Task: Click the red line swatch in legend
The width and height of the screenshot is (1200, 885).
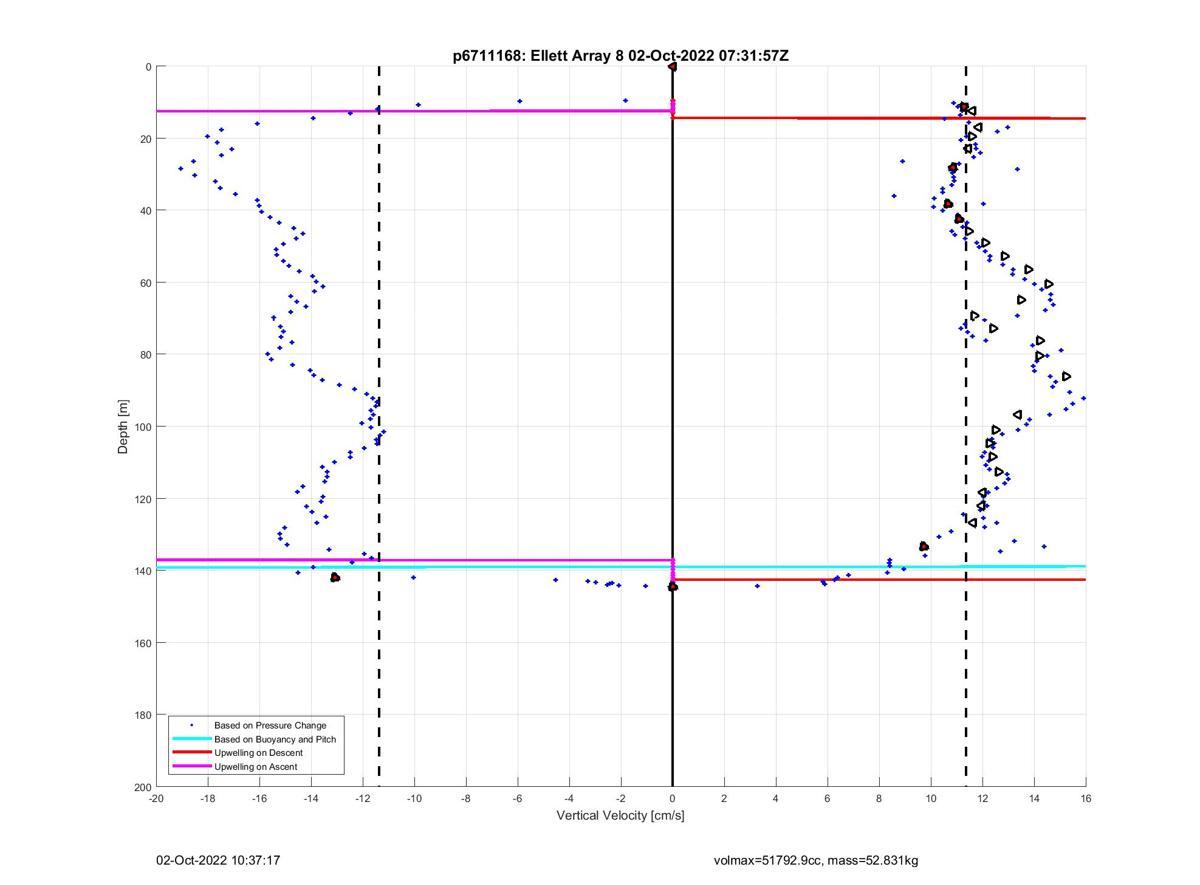Action: [x=192, y=753]
